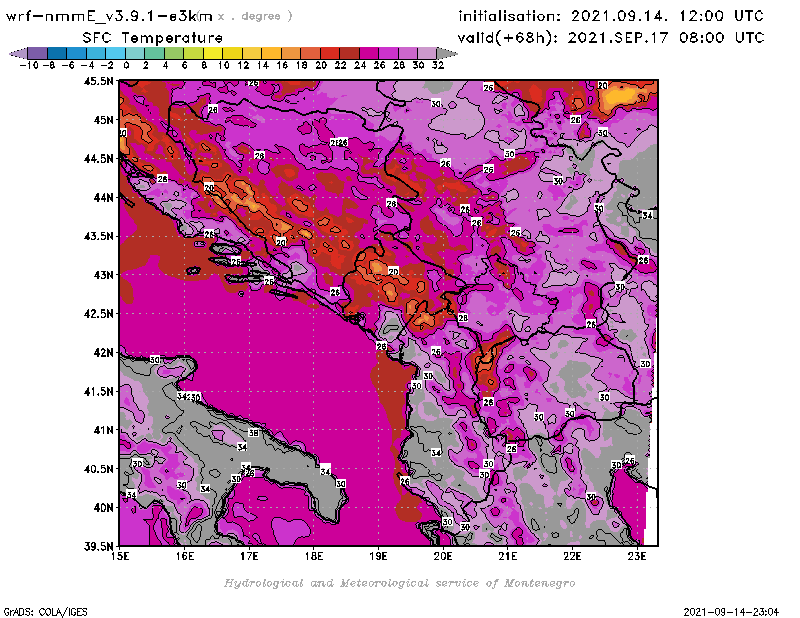The width and height of the screenshot is (800, 618).
Task: Click the '19E' longitude label
Action: [x=379, y=556]
